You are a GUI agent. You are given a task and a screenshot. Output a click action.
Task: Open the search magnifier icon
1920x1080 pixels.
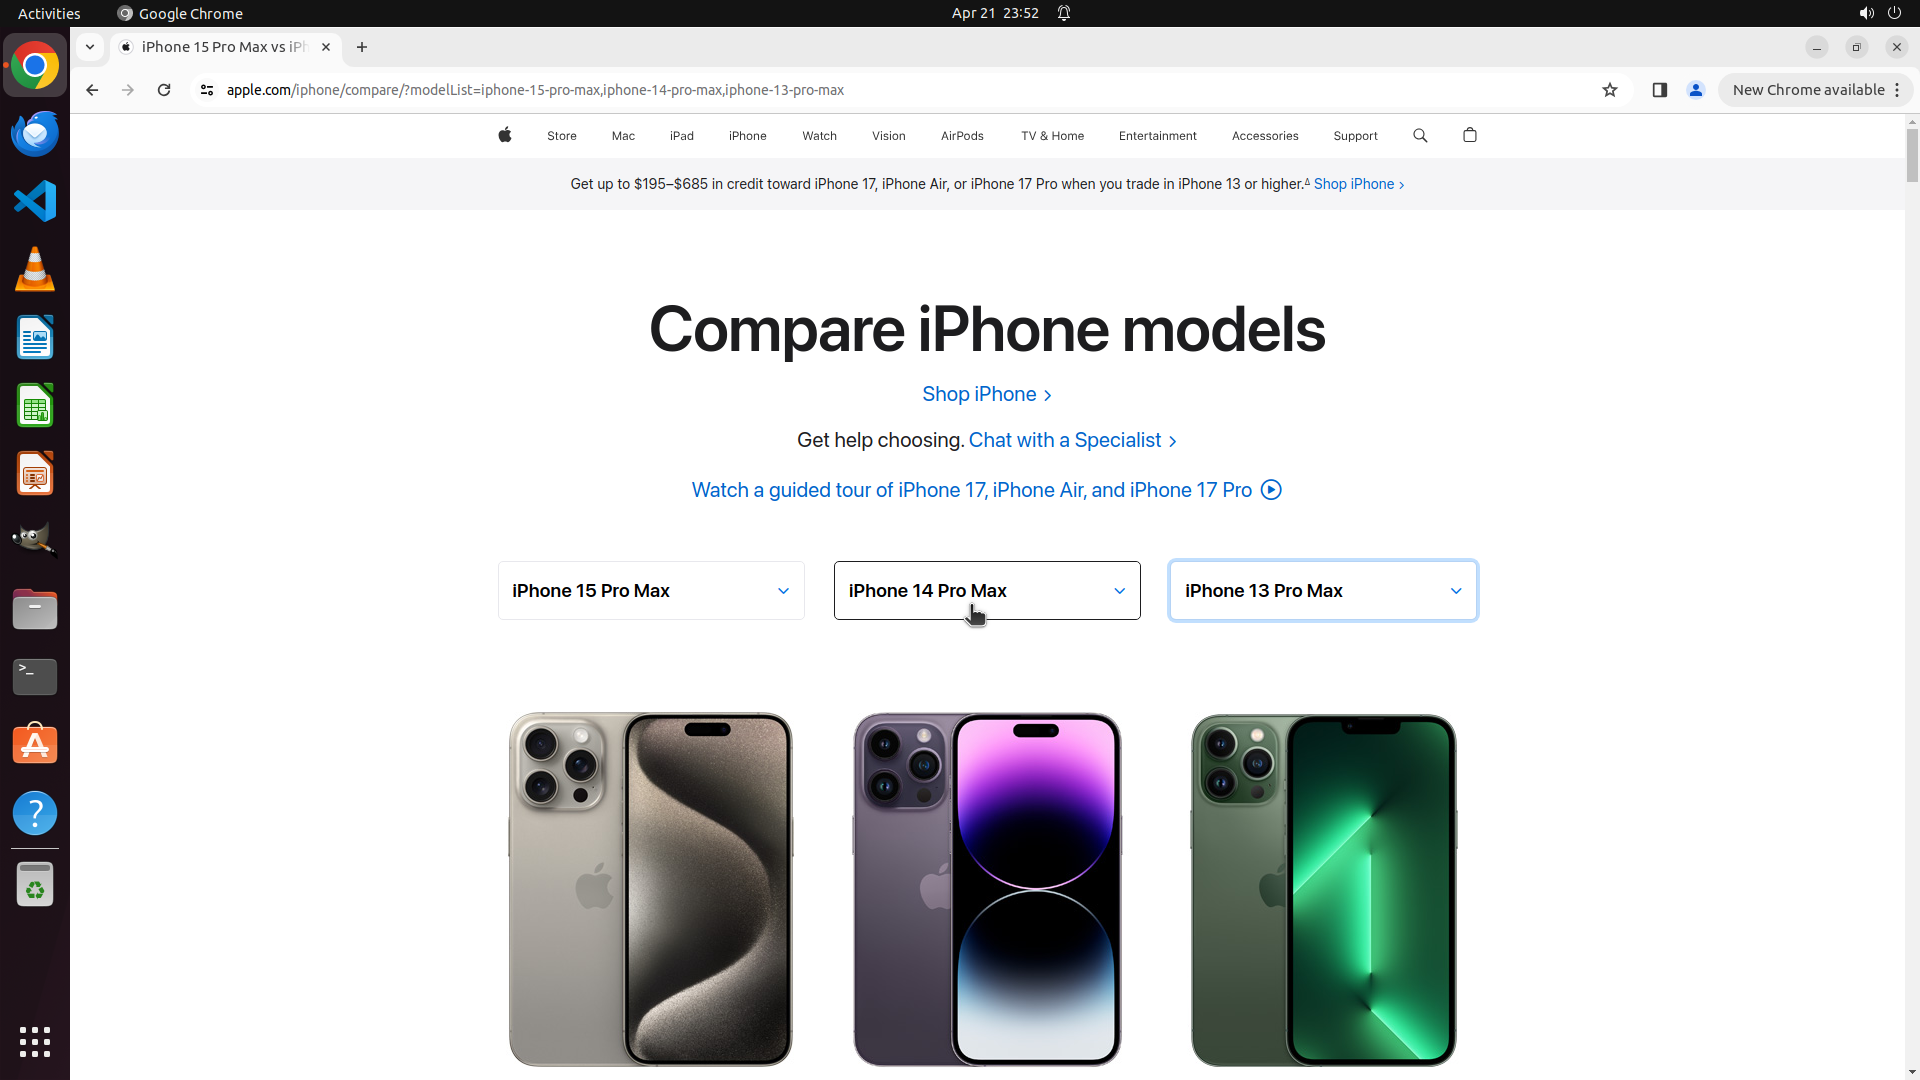[1420, 135]
